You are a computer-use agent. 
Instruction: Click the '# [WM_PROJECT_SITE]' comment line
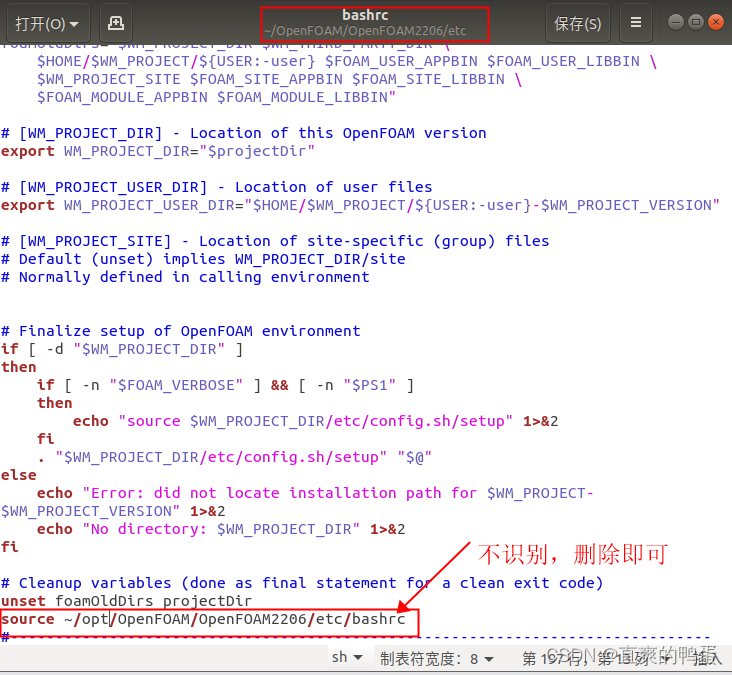[275, 241]
